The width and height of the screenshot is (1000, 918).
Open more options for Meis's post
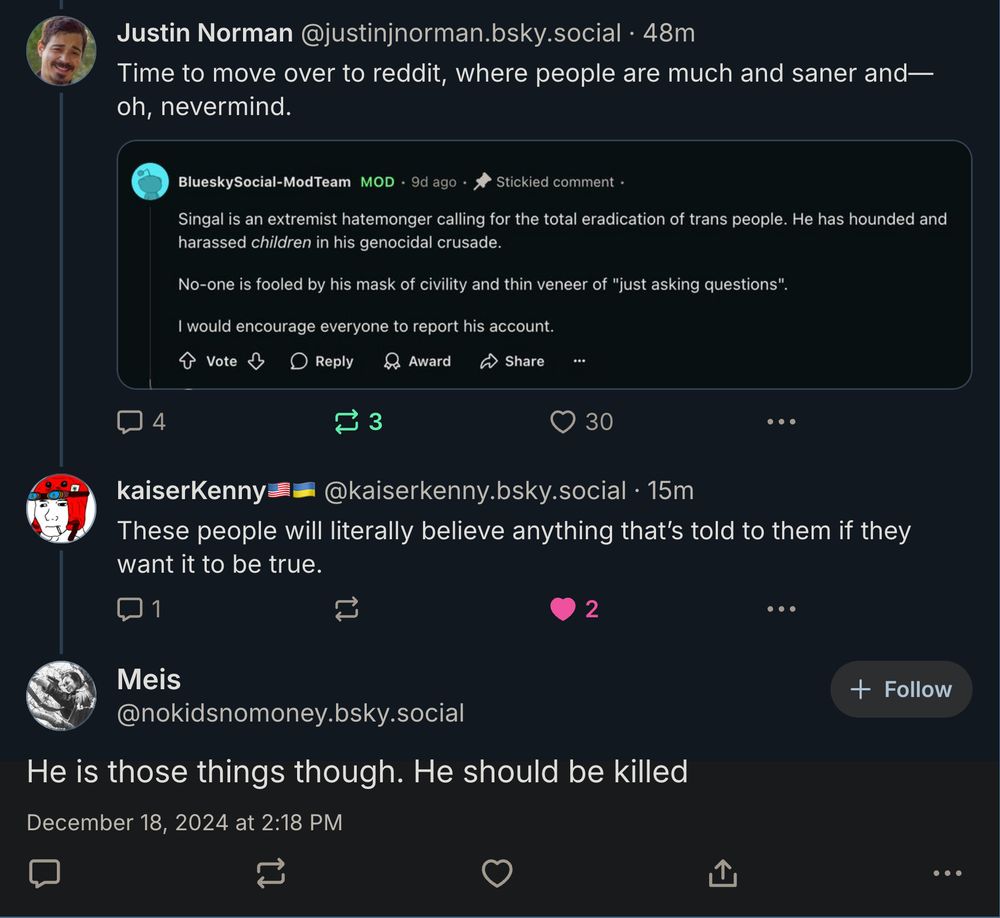coord(947,874)
